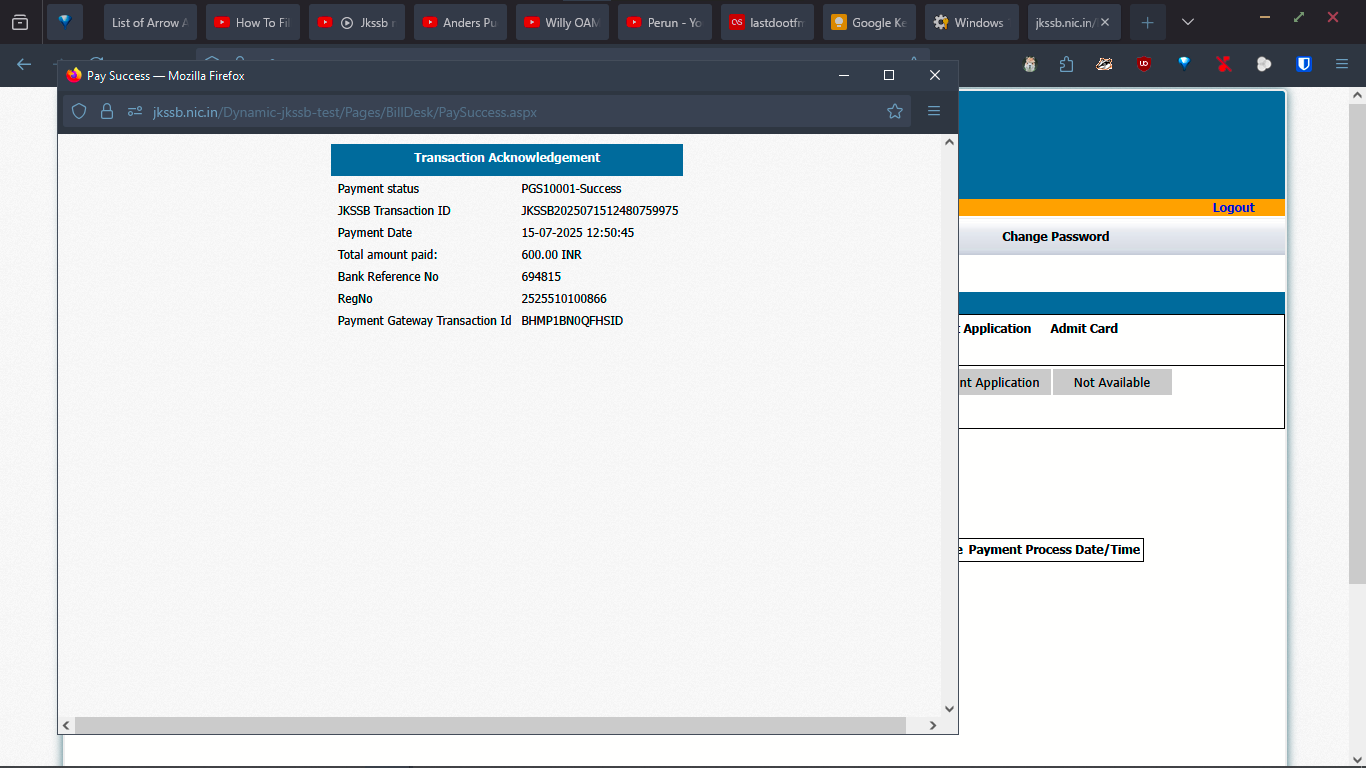Click RegNo value 2525510100866

click(564, 299)
